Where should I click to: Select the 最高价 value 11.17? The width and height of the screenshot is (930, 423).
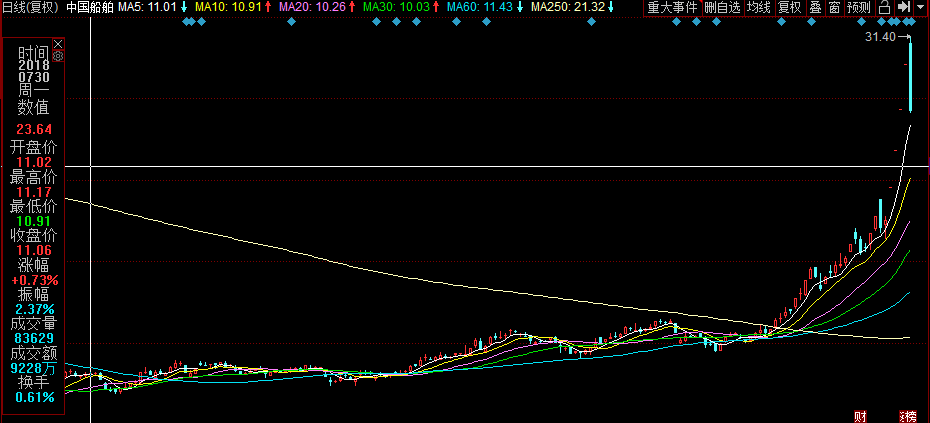[x=34, y=192]
